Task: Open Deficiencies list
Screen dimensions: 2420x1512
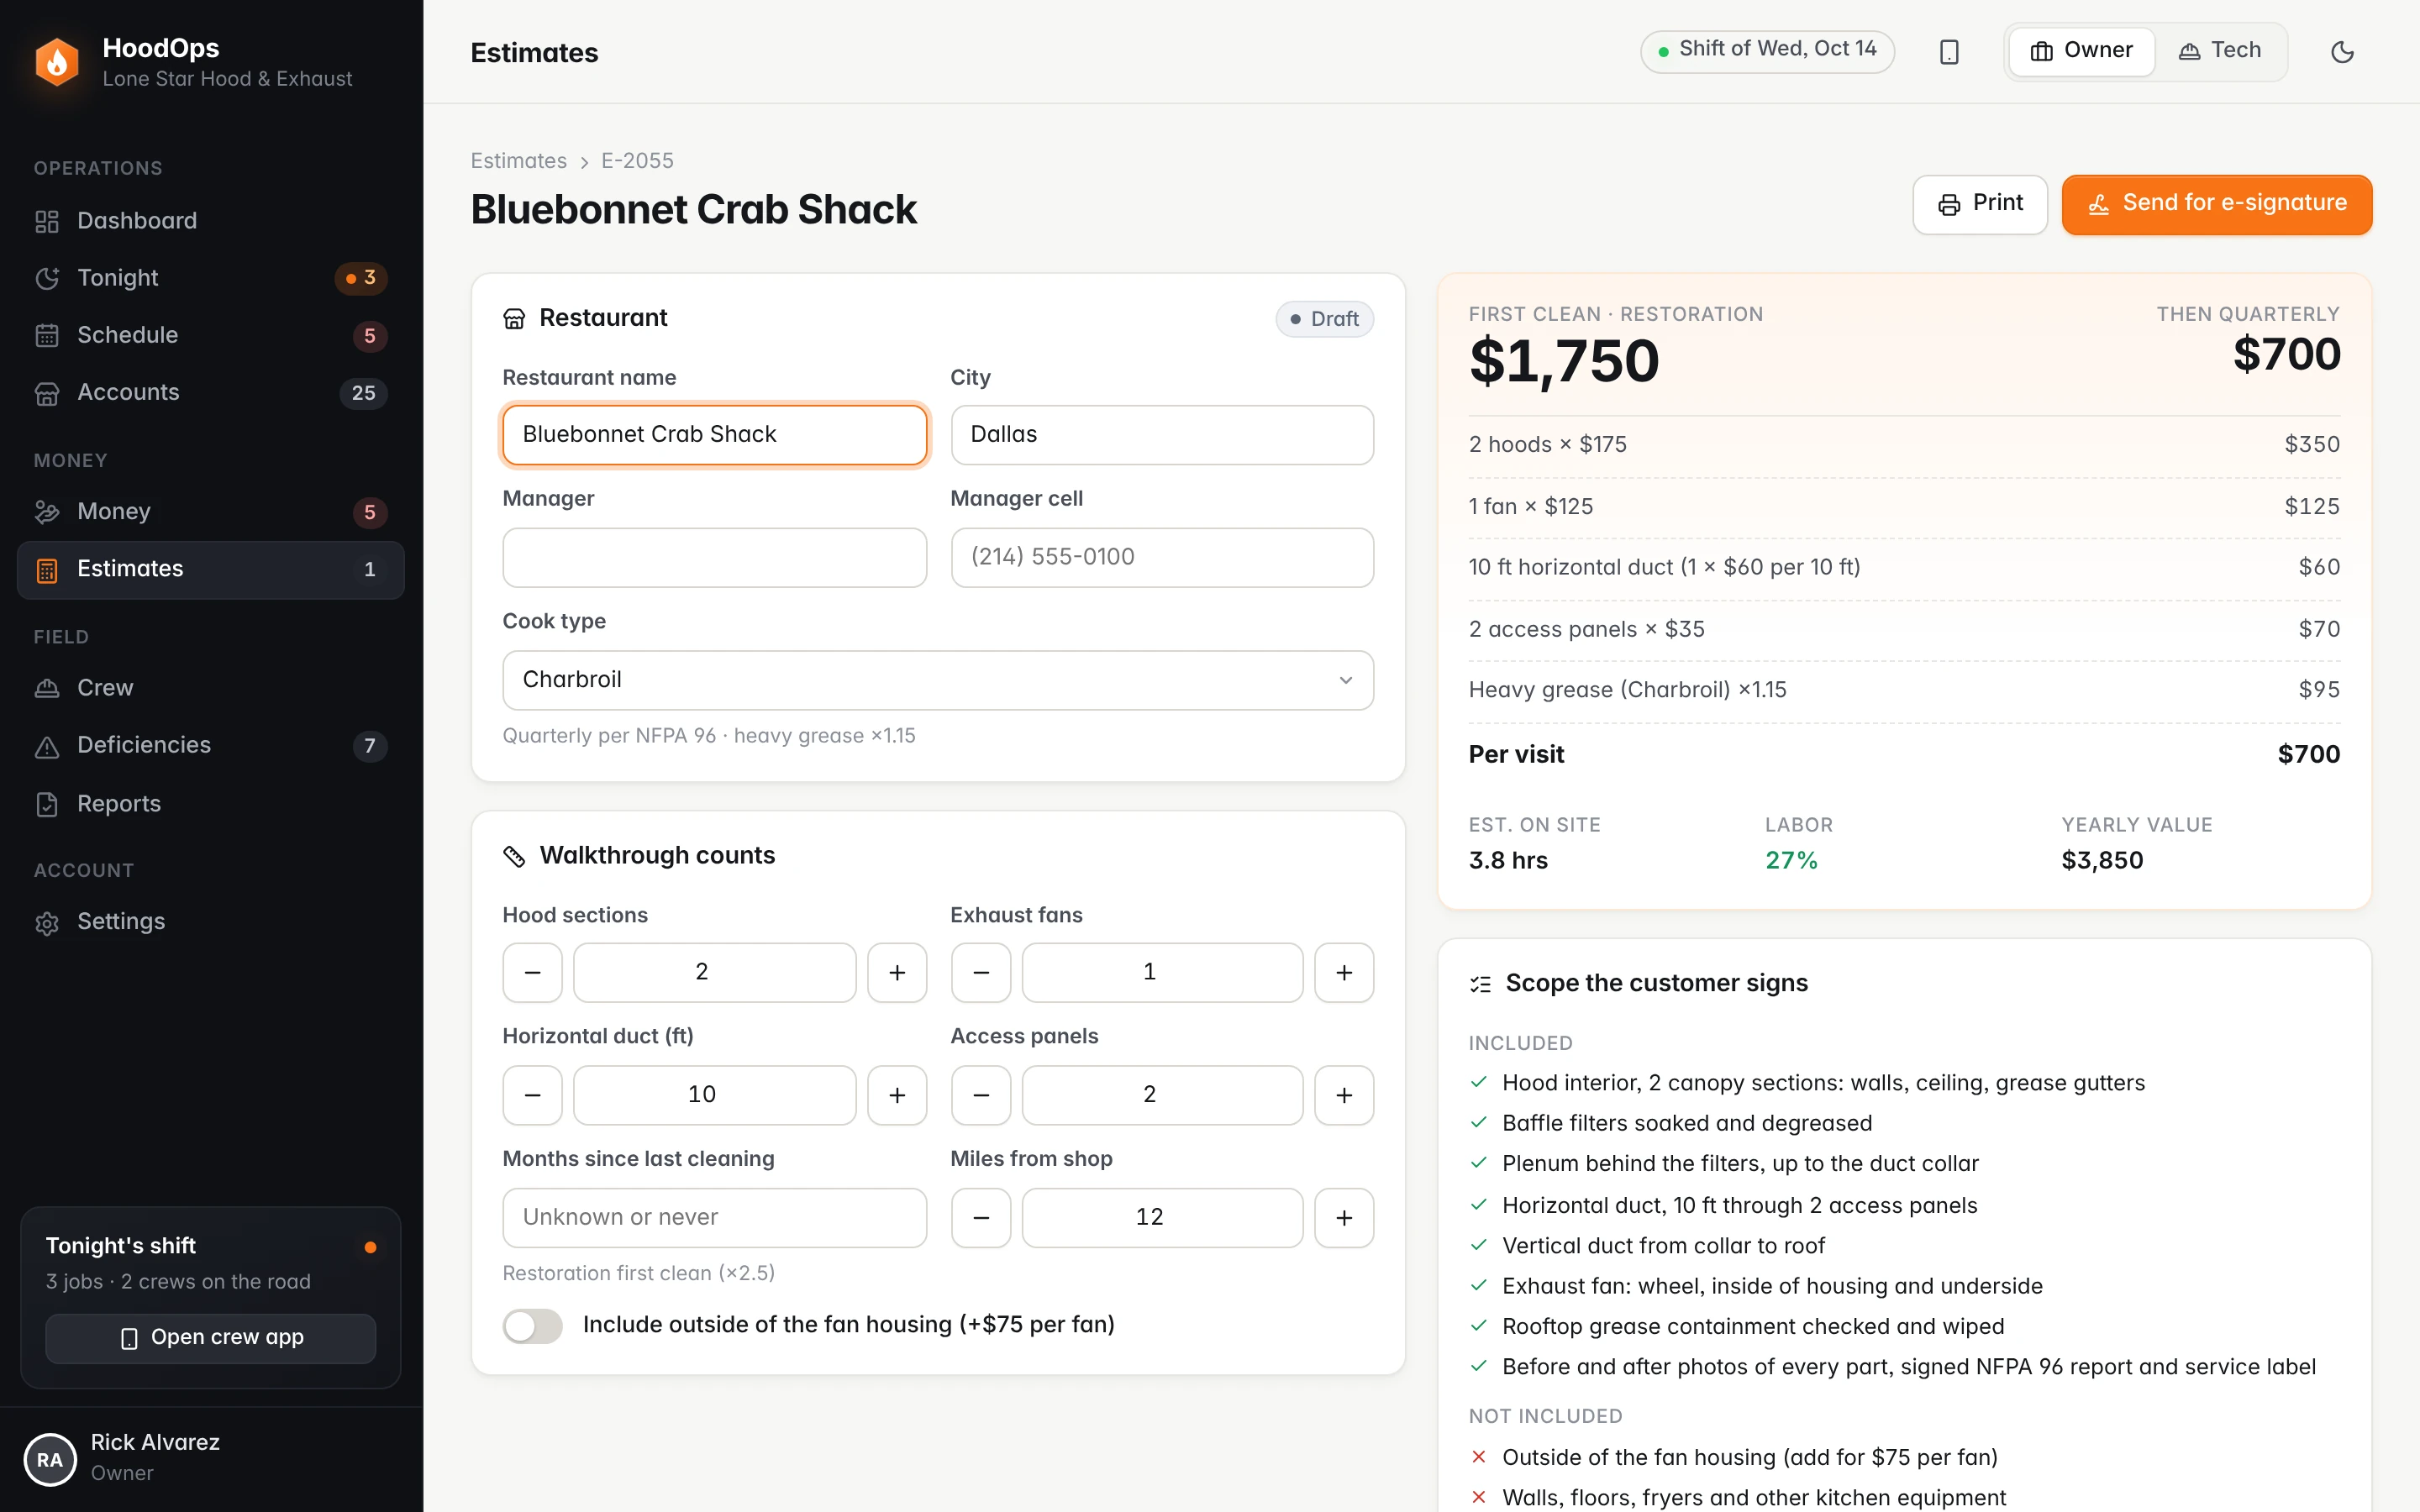Action: pyautogui.click(x=211, y=745)
